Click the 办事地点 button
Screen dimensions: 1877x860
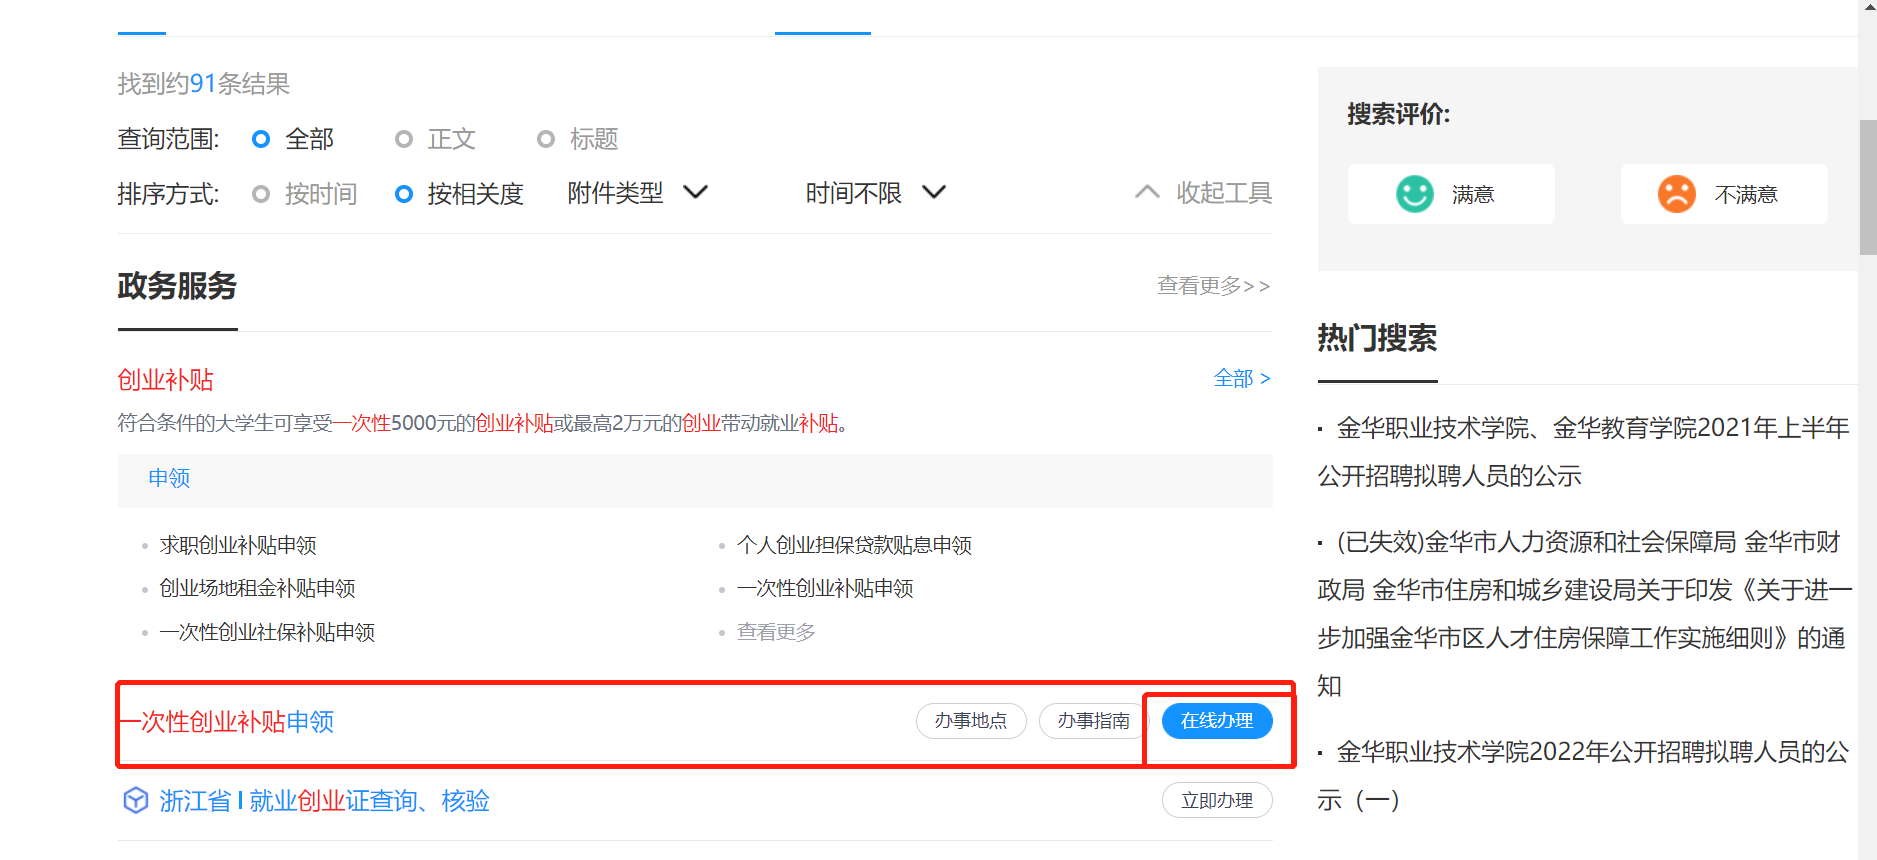(x=971, y=721)
